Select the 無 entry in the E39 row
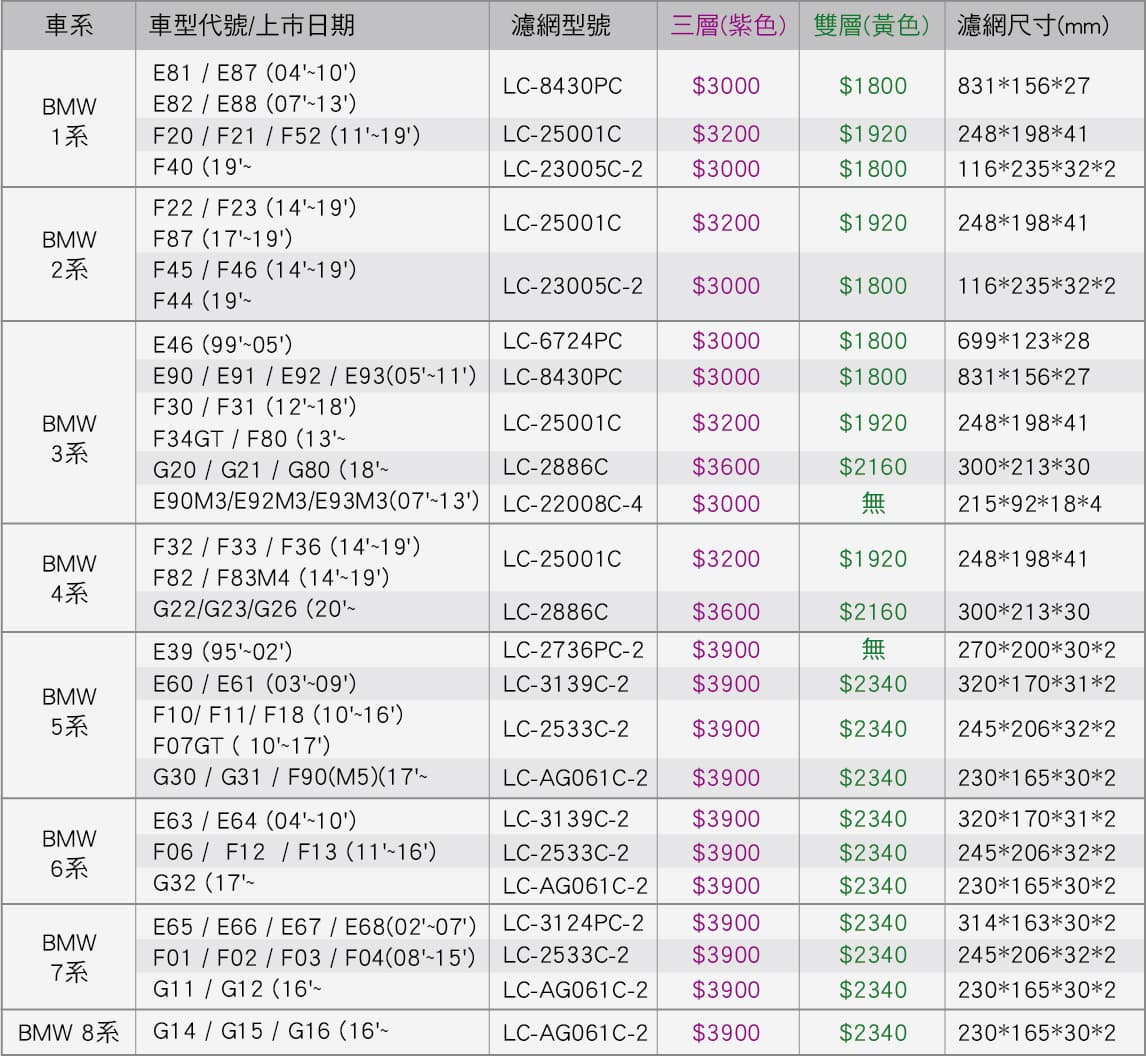Viewport: 1147px width, 1056px height. pyautogui.click(x=873, y=649)
